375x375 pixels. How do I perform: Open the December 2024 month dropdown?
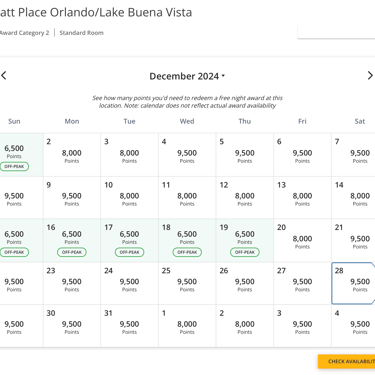tap(187, 76)
